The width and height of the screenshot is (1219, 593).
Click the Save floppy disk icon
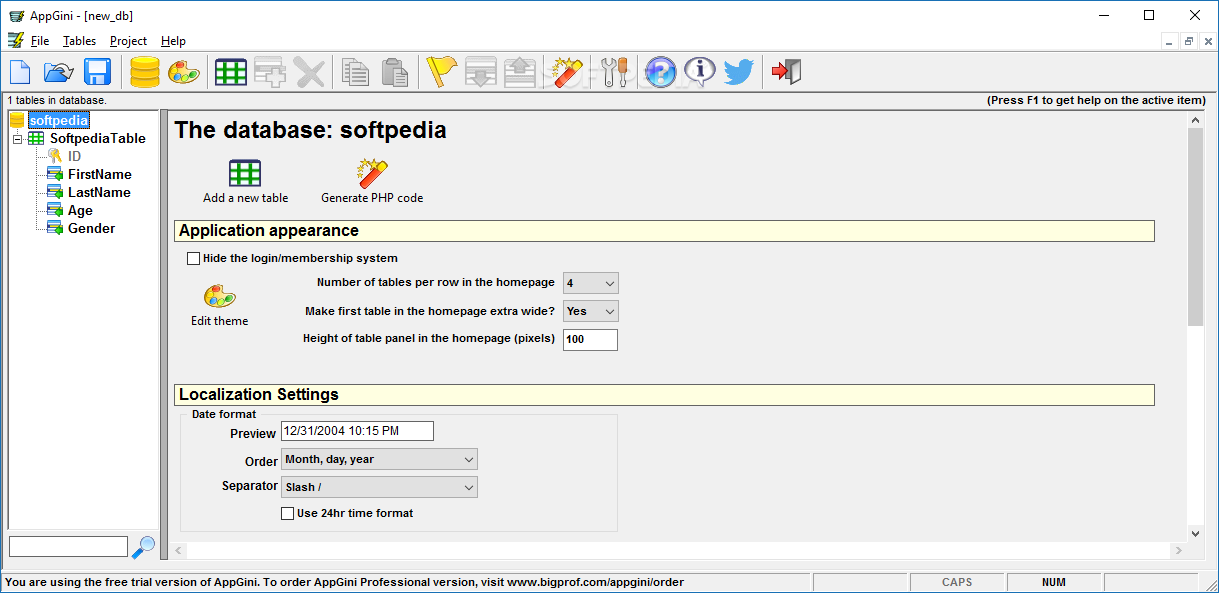pyautogui.click(x=97, y=72)
